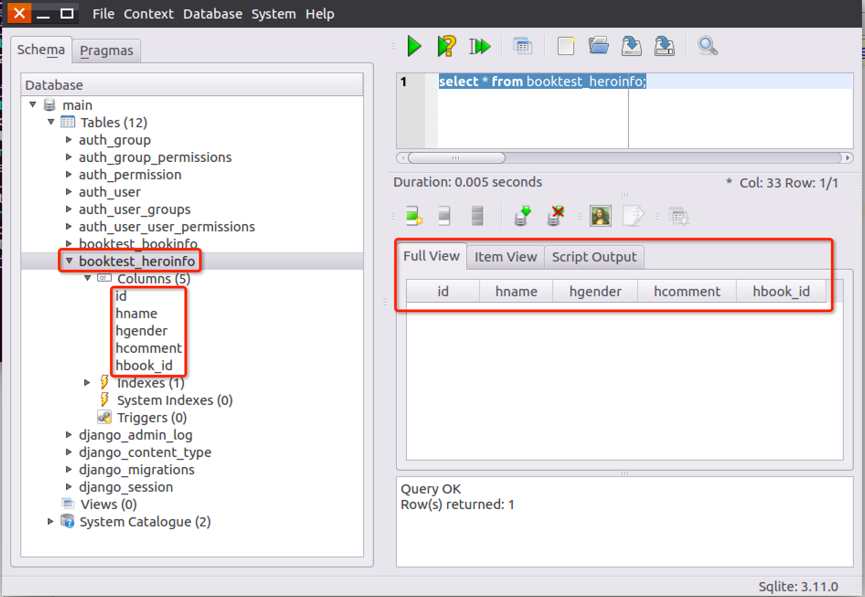Viewport: 865px width, 597px height.
Task: Expand the System Catalogue (2) node
Action: pyautogui.click(x=51, y=522)
